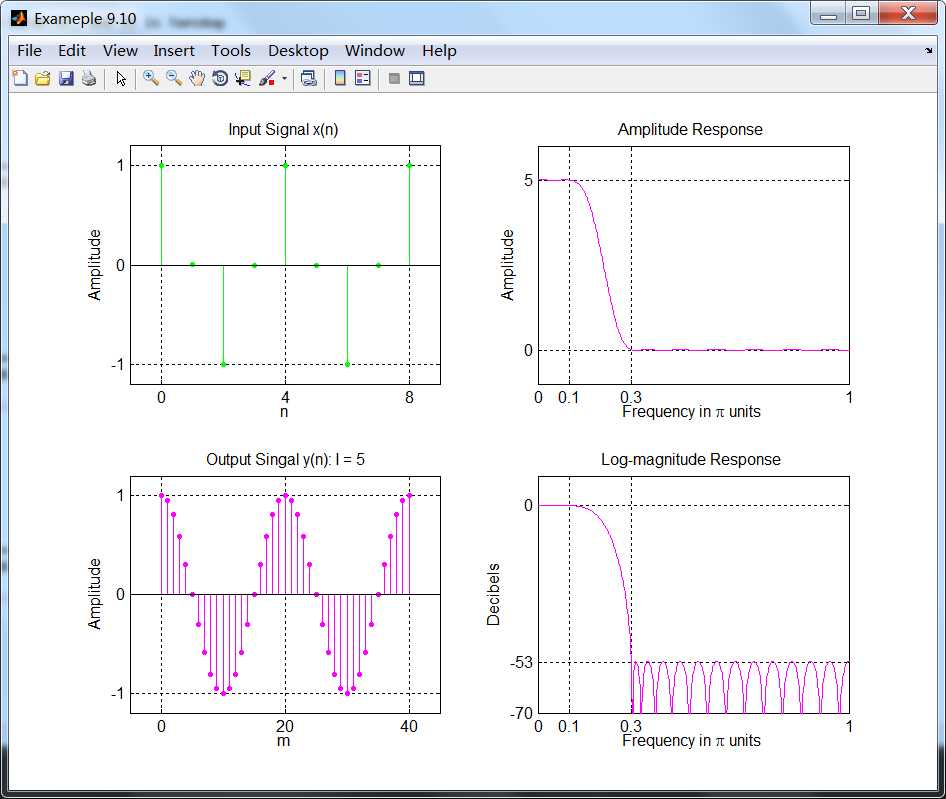
Task: Open the Desktop menu
Action: click(x=298, y=51)
